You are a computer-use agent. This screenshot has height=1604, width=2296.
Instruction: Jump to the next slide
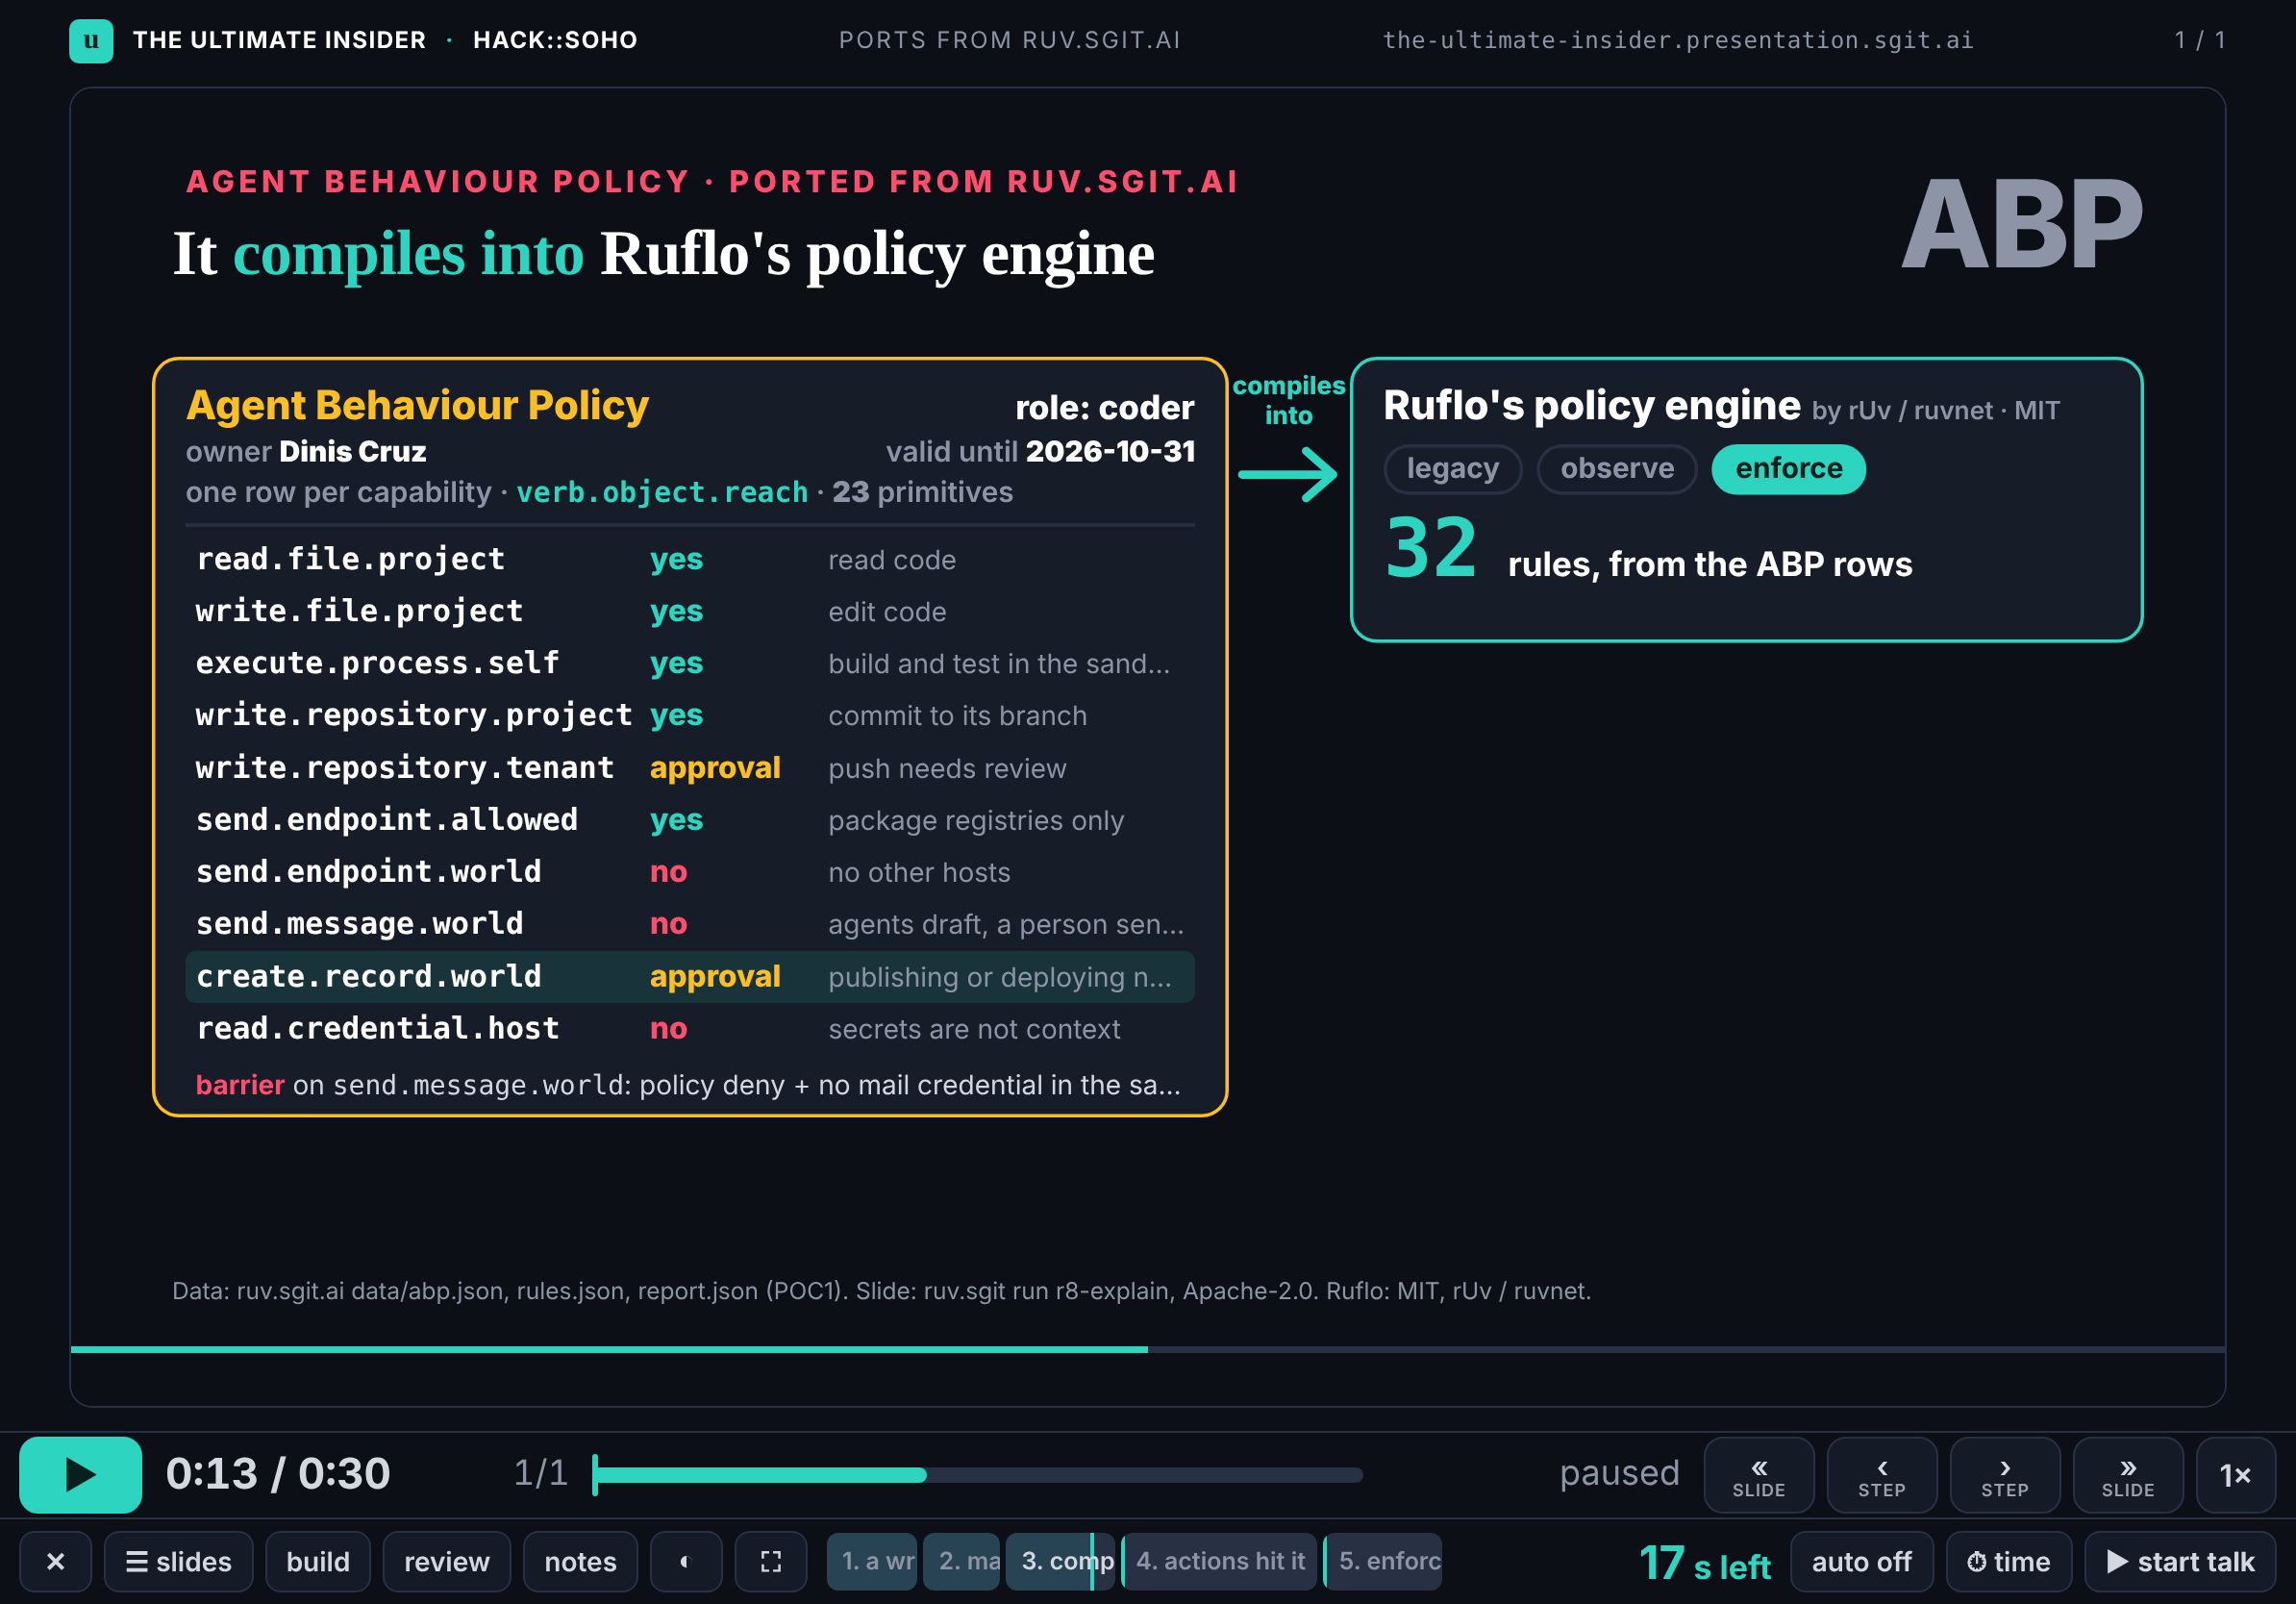2127,1475
